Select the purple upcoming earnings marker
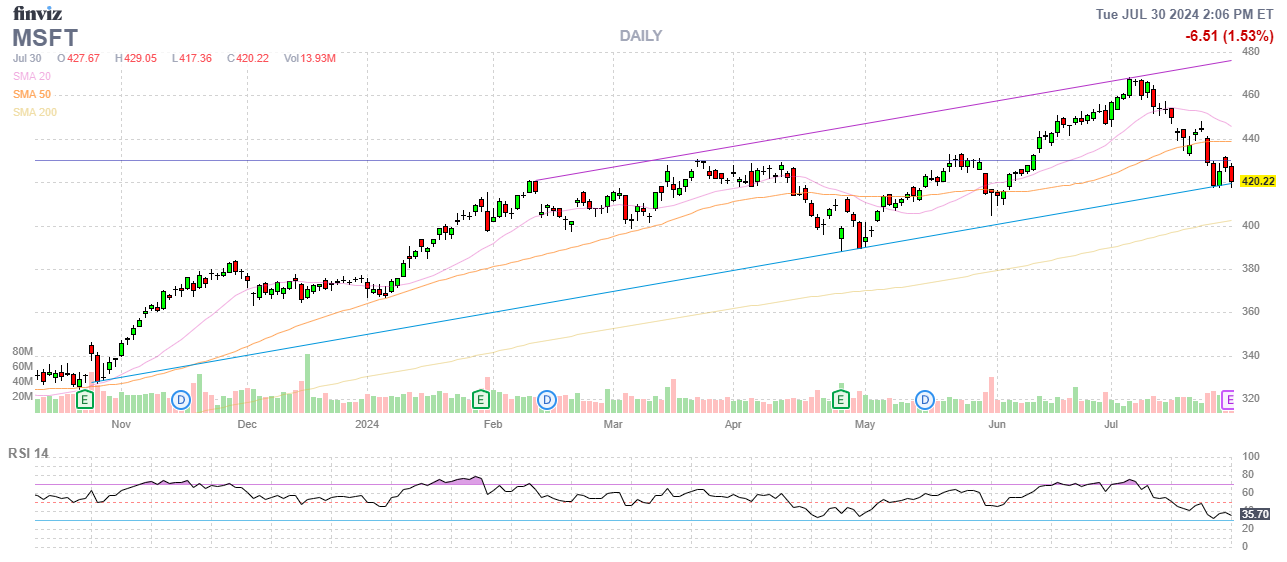 tap(1230, 400)
